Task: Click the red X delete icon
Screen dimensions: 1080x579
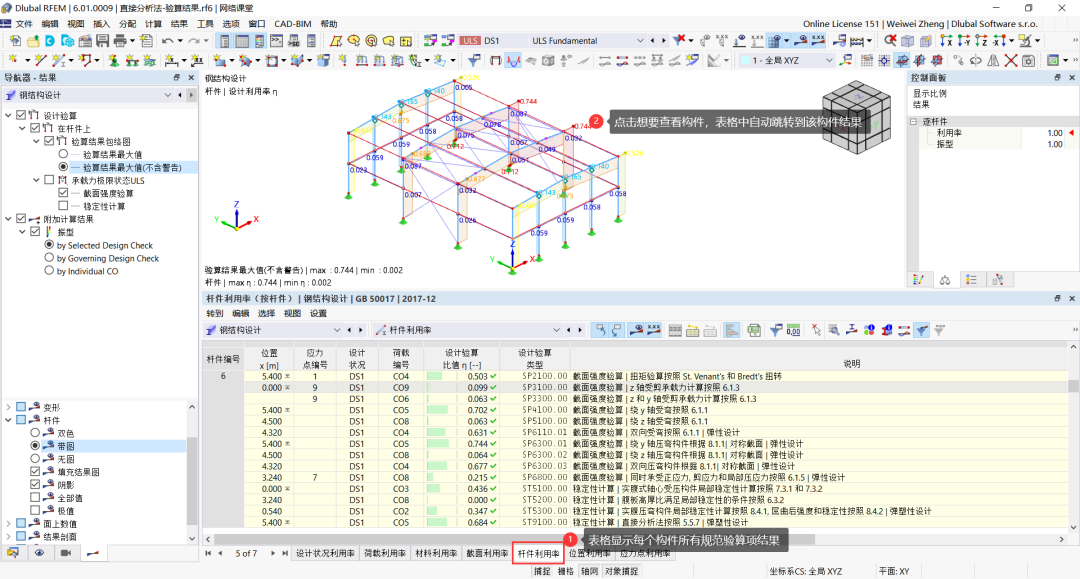Action: (x=1010, y=61)
